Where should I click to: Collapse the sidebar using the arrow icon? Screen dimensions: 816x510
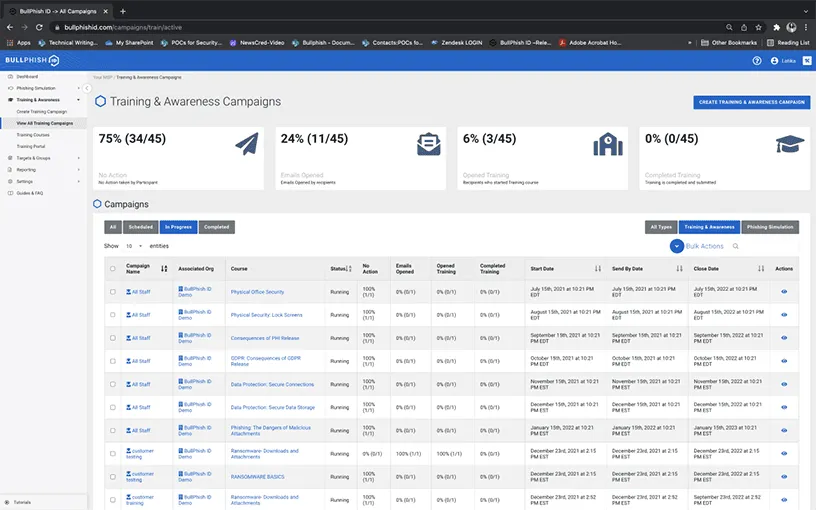coord(87,89)
